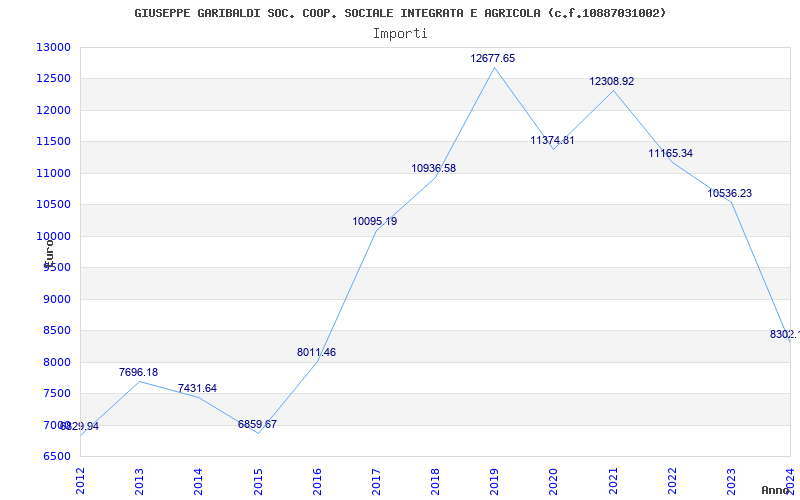
Task: Click the 'Euro' vertical axis title
Action: 49,253
